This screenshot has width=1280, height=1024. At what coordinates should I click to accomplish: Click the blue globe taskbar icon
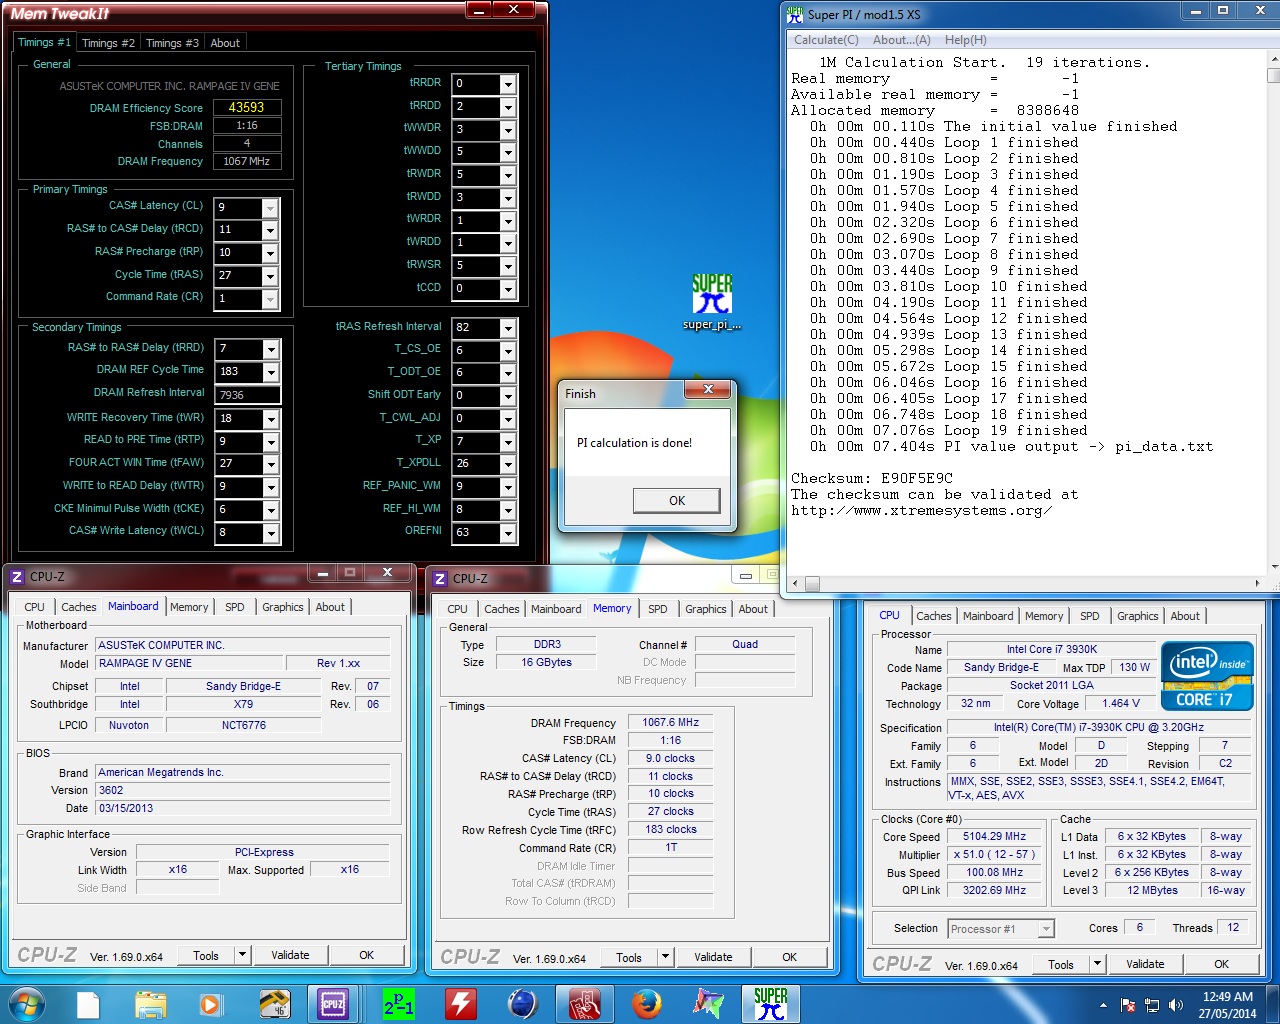tap(522, 1003)
